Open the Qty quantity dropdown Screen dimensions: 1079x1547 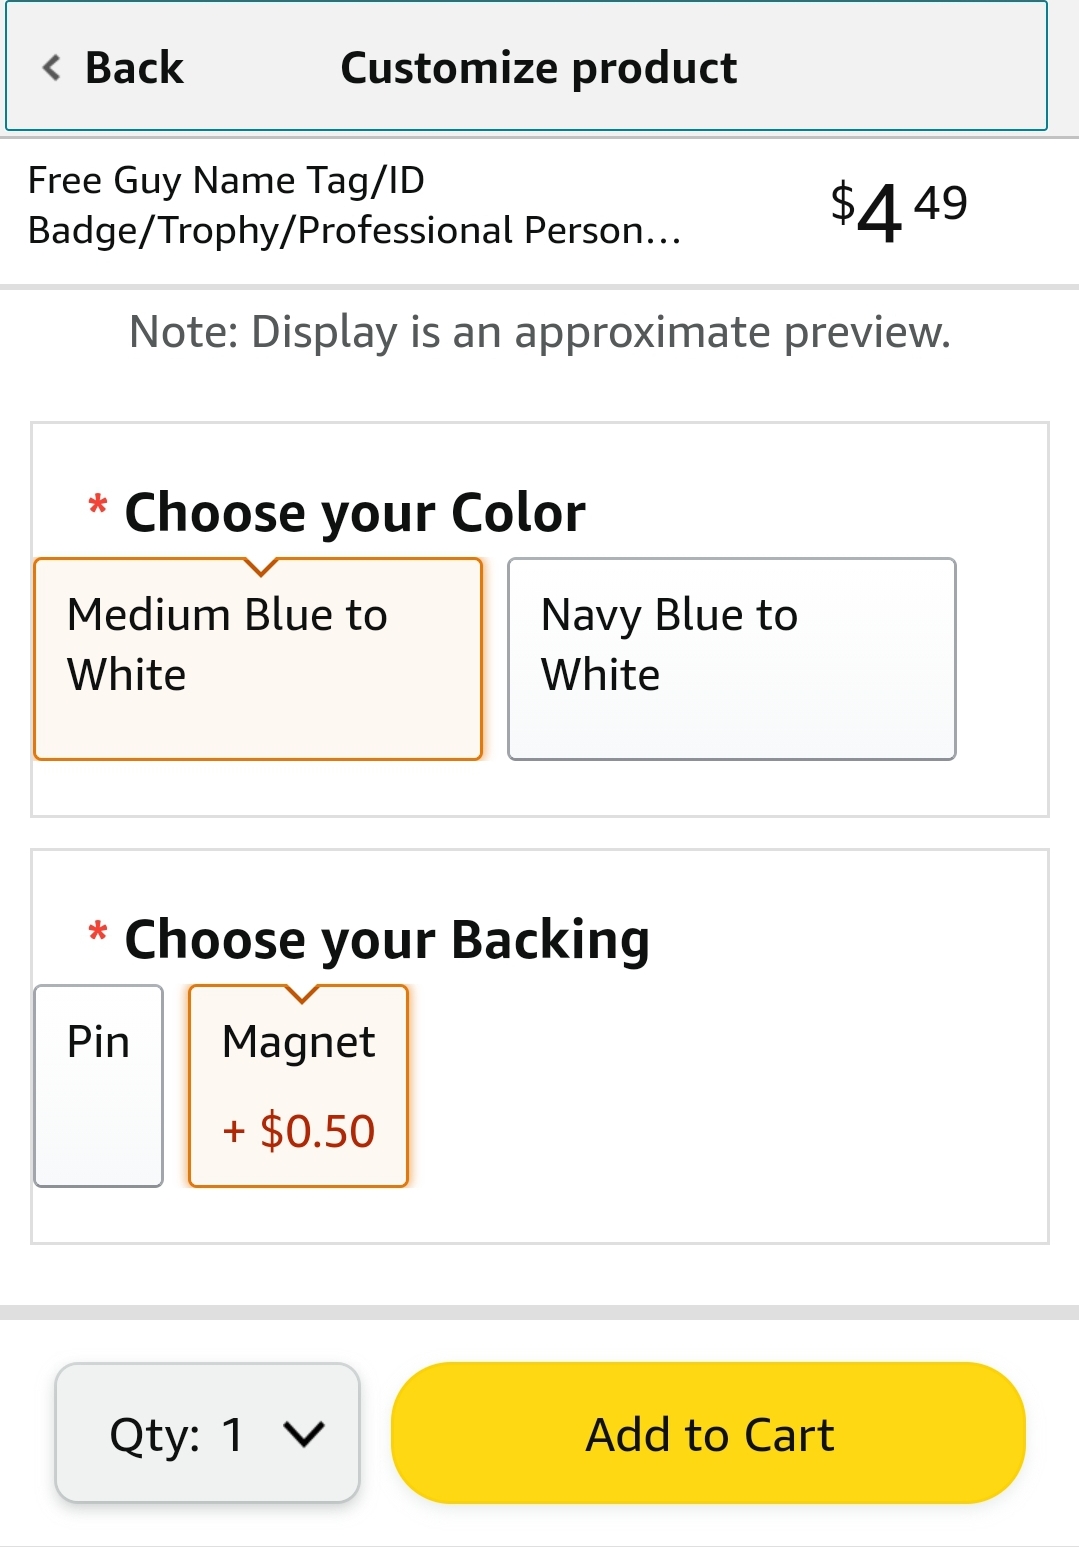click(x=207, y=1432)
